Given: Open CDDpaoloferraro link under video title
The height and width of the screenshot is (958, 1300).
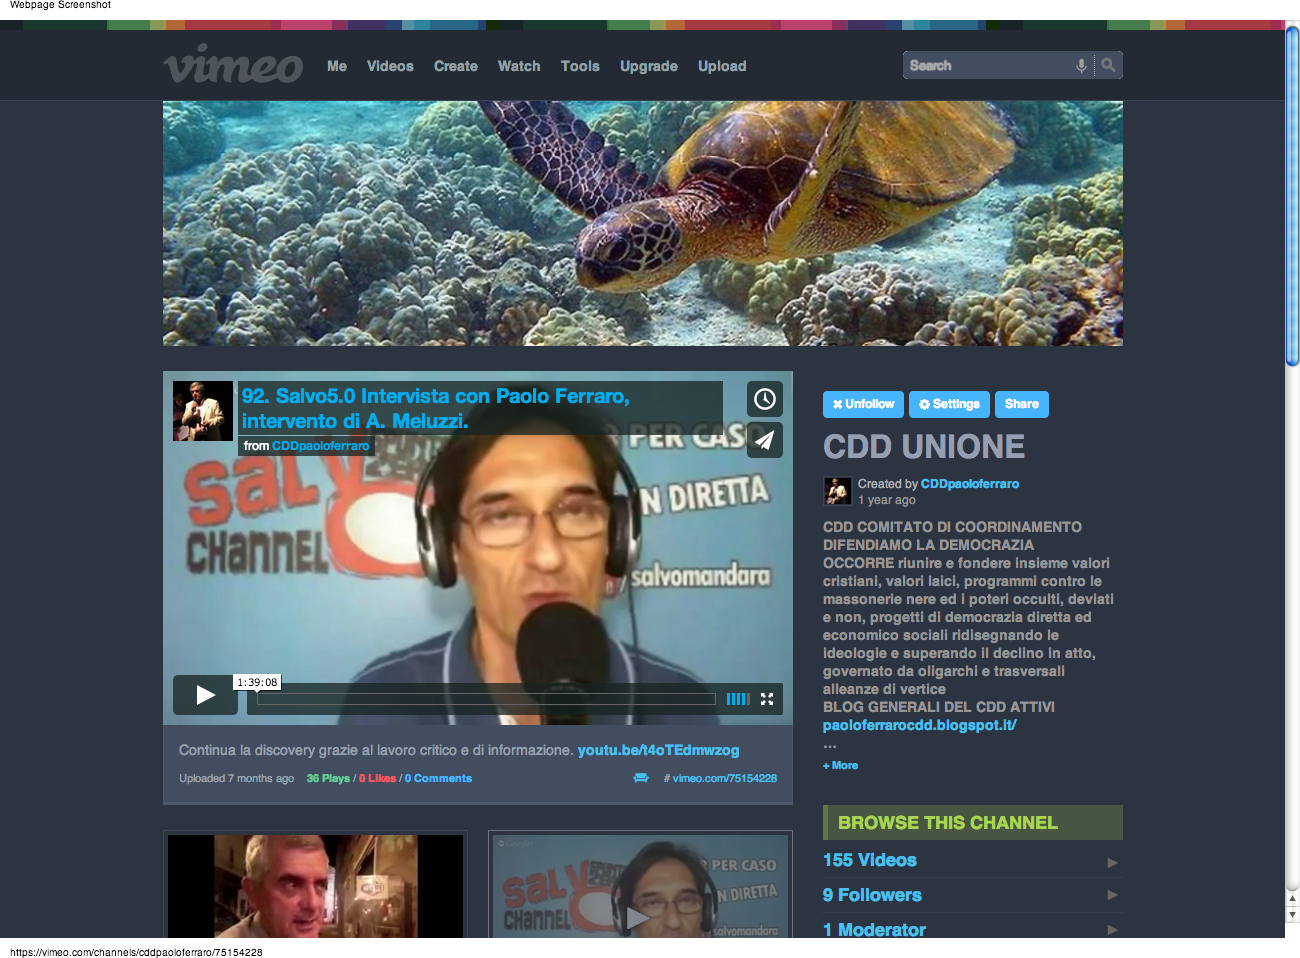Looking at the screenshot, I should pos(320,446).
